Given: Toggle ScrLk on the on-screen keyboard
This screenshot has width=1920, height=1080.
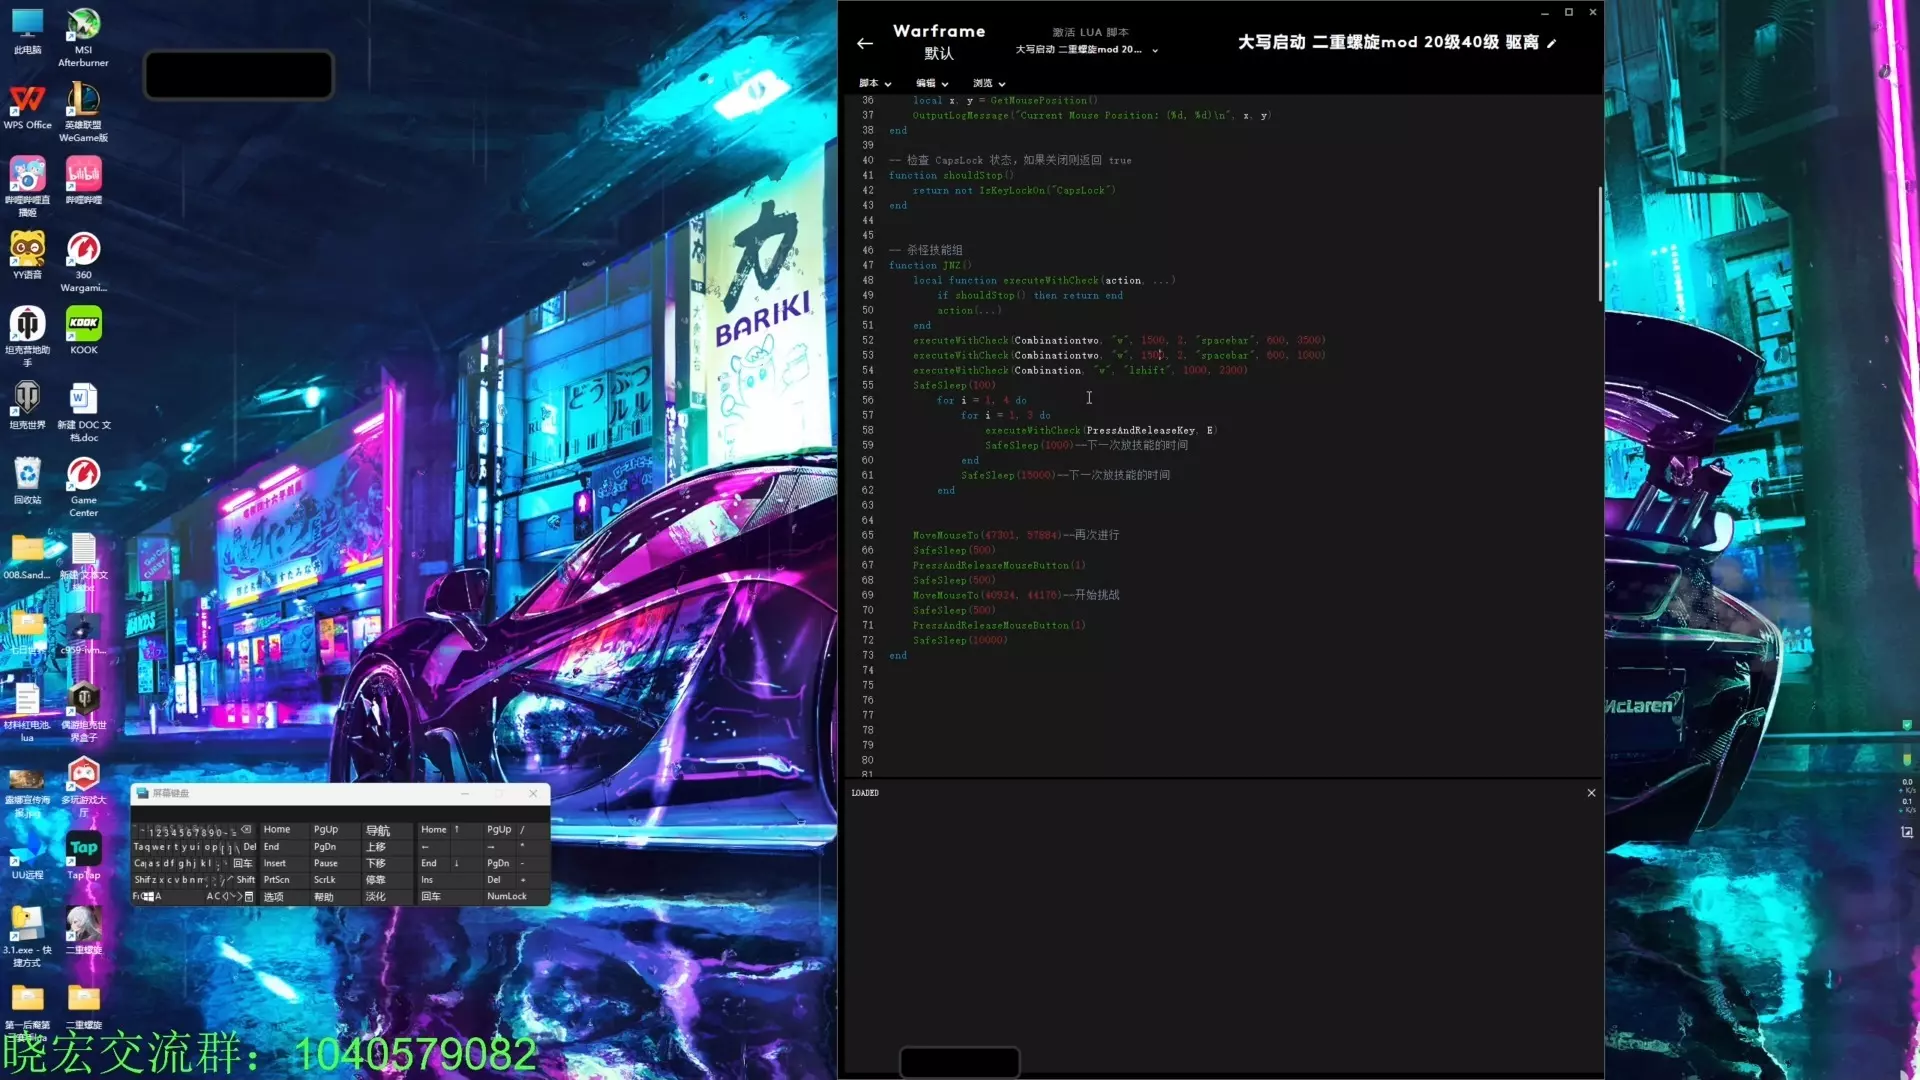Looking at the screenshot, I should coord(325,880).
